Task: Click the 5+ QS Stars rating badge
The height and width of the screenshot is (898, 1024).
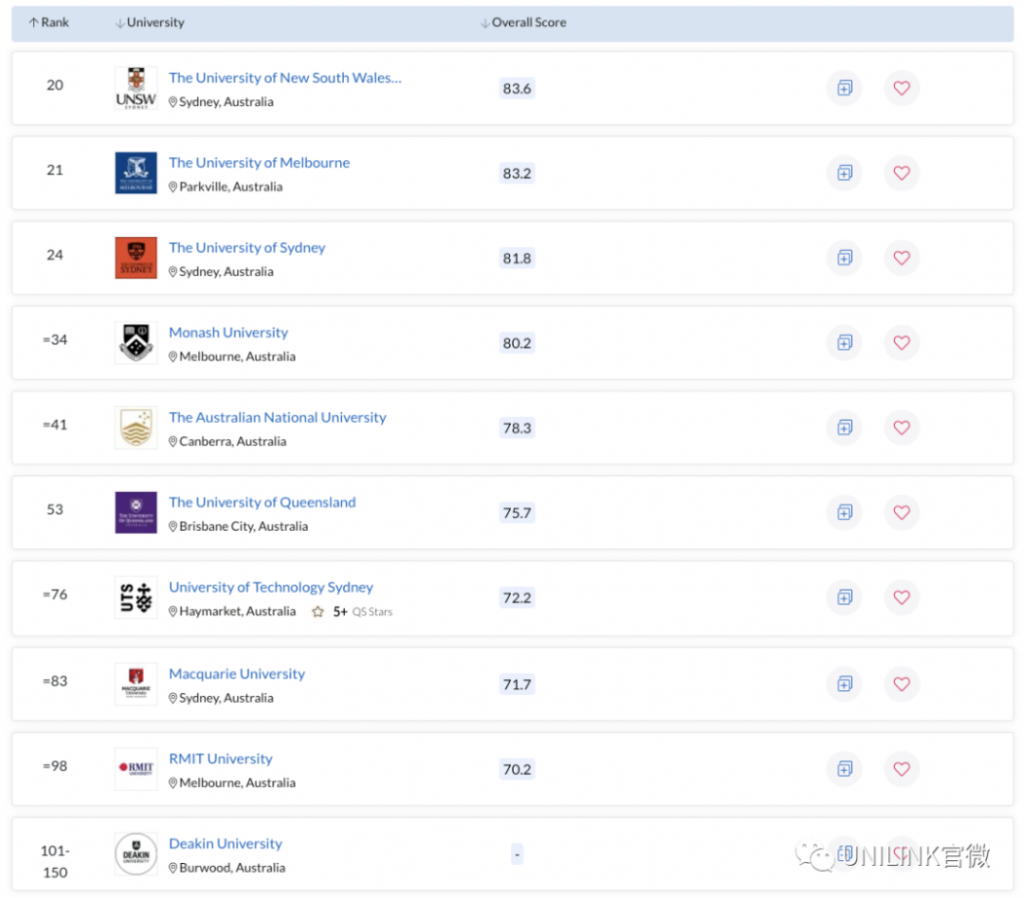Action: click(x=352, y=612)
